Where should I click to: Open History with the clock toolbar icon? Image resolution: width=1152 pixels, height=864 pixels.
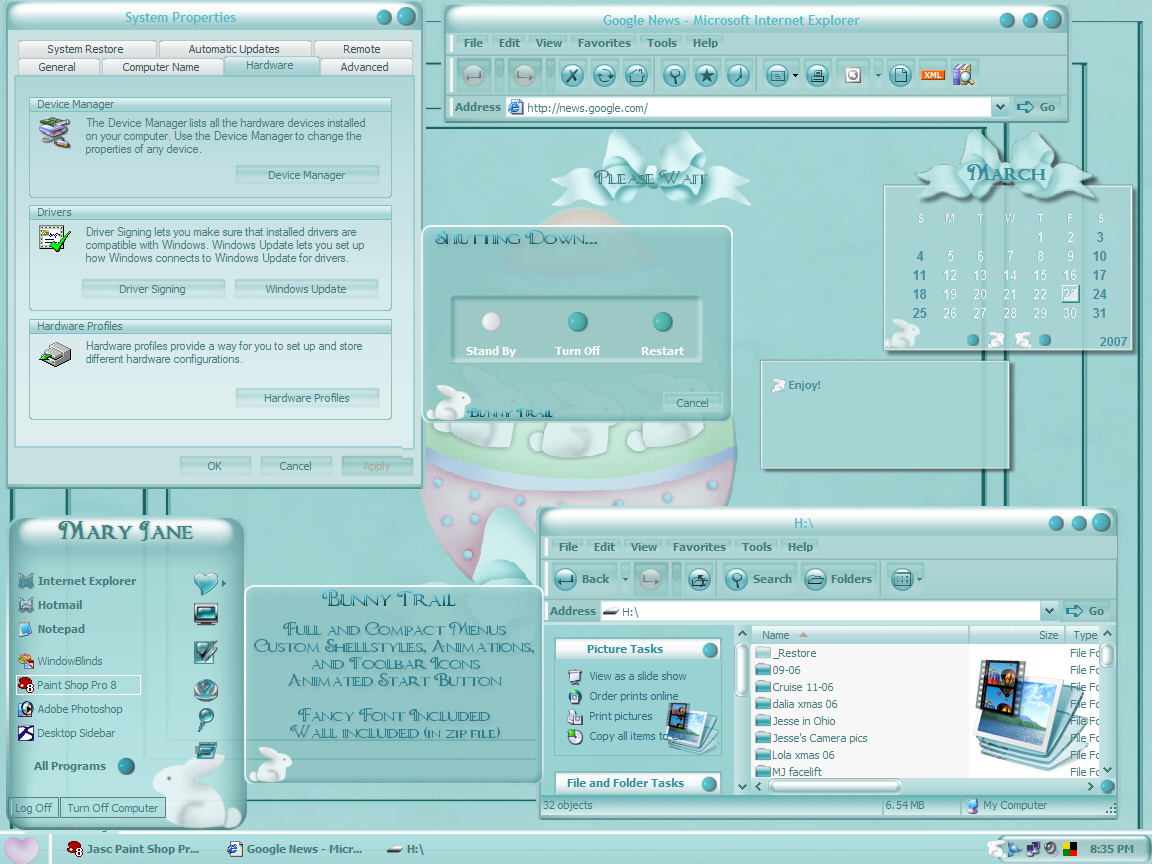(x=738, y=75)
